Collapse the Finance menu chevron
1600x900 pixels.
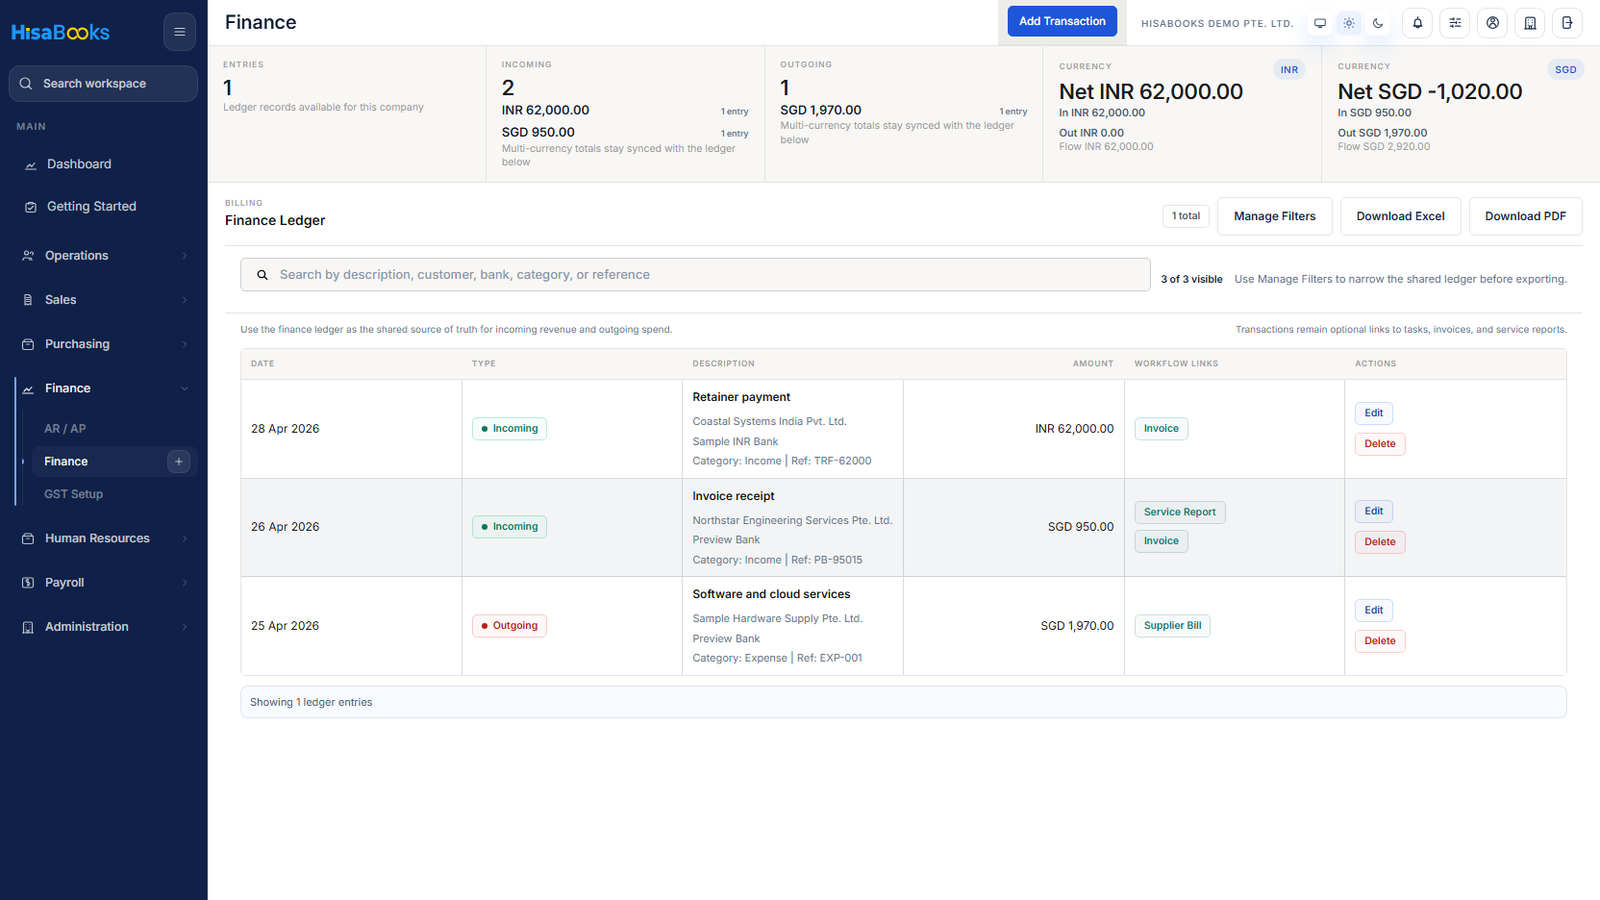tap(185, 389)
